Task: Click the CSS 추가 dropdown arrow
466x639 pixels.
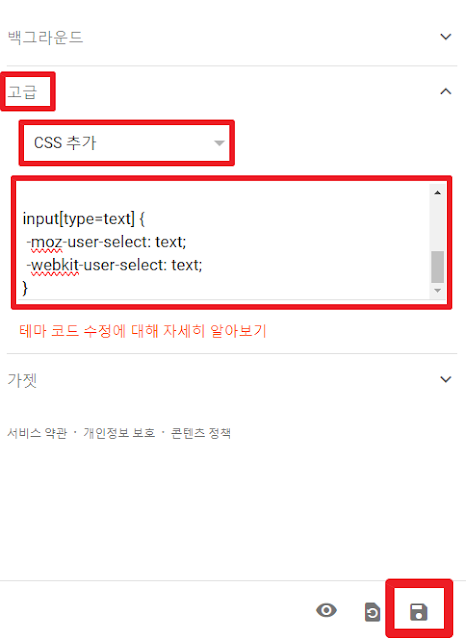Action: pyautogui.click(x=219, y=143)
